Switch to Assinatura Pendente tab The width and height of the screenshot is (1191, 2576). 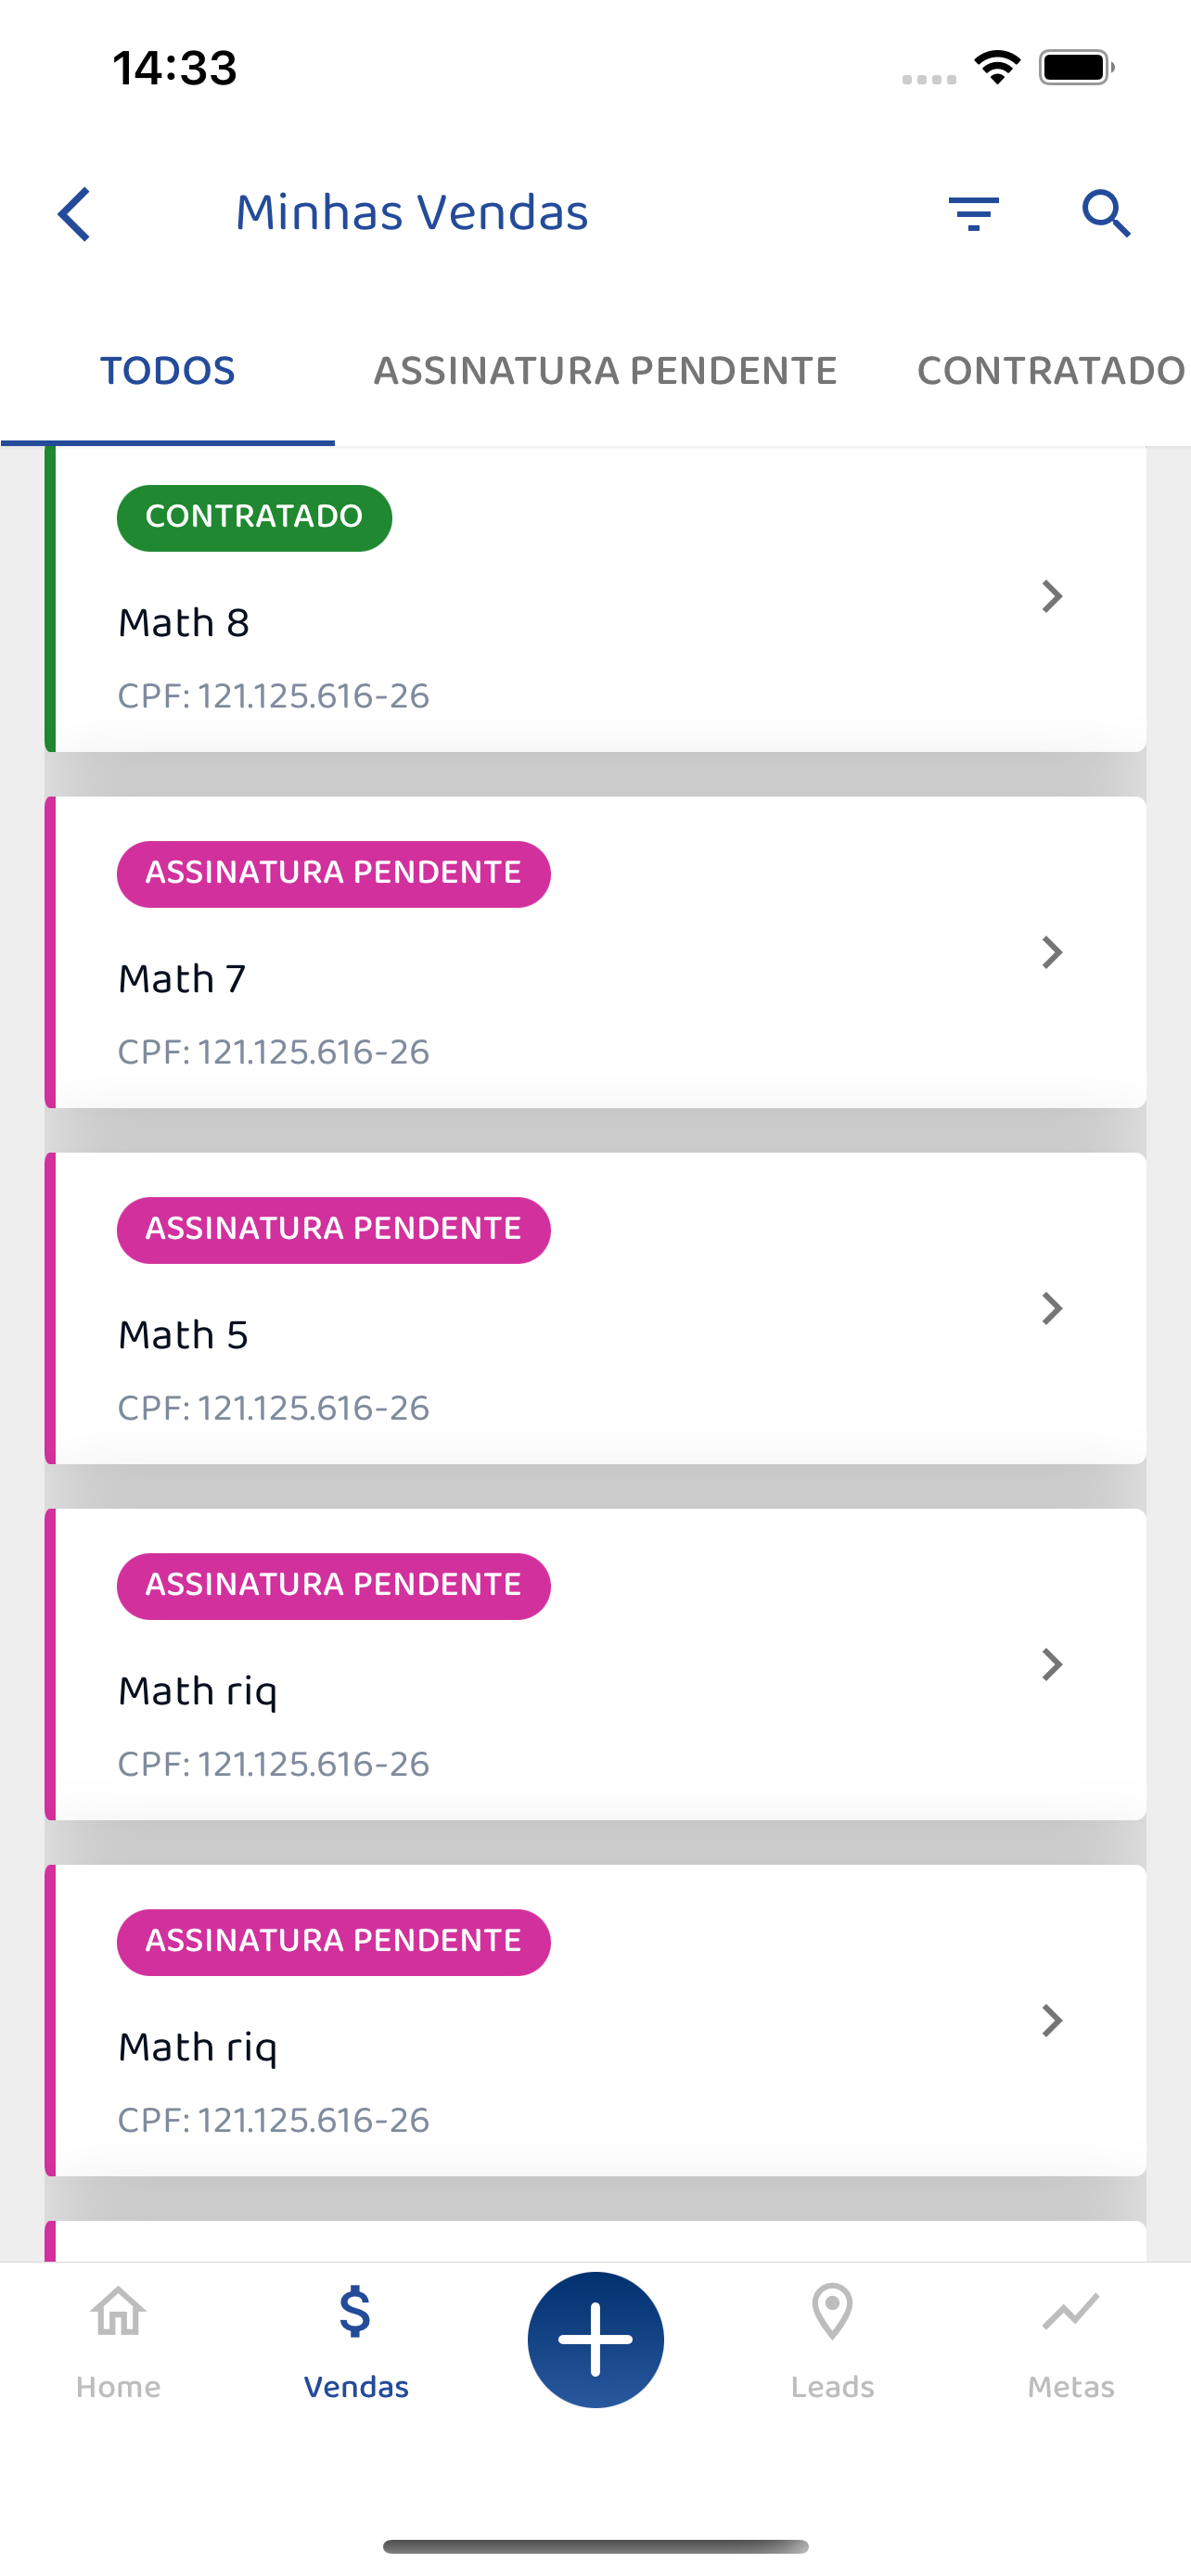tap(605, 371)
